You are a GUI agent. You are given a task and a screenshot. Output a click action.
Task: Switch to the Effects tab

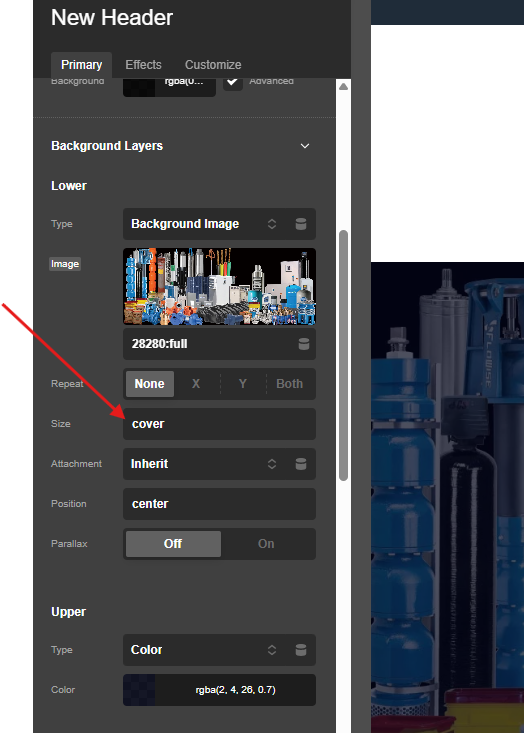click(143, 65)
